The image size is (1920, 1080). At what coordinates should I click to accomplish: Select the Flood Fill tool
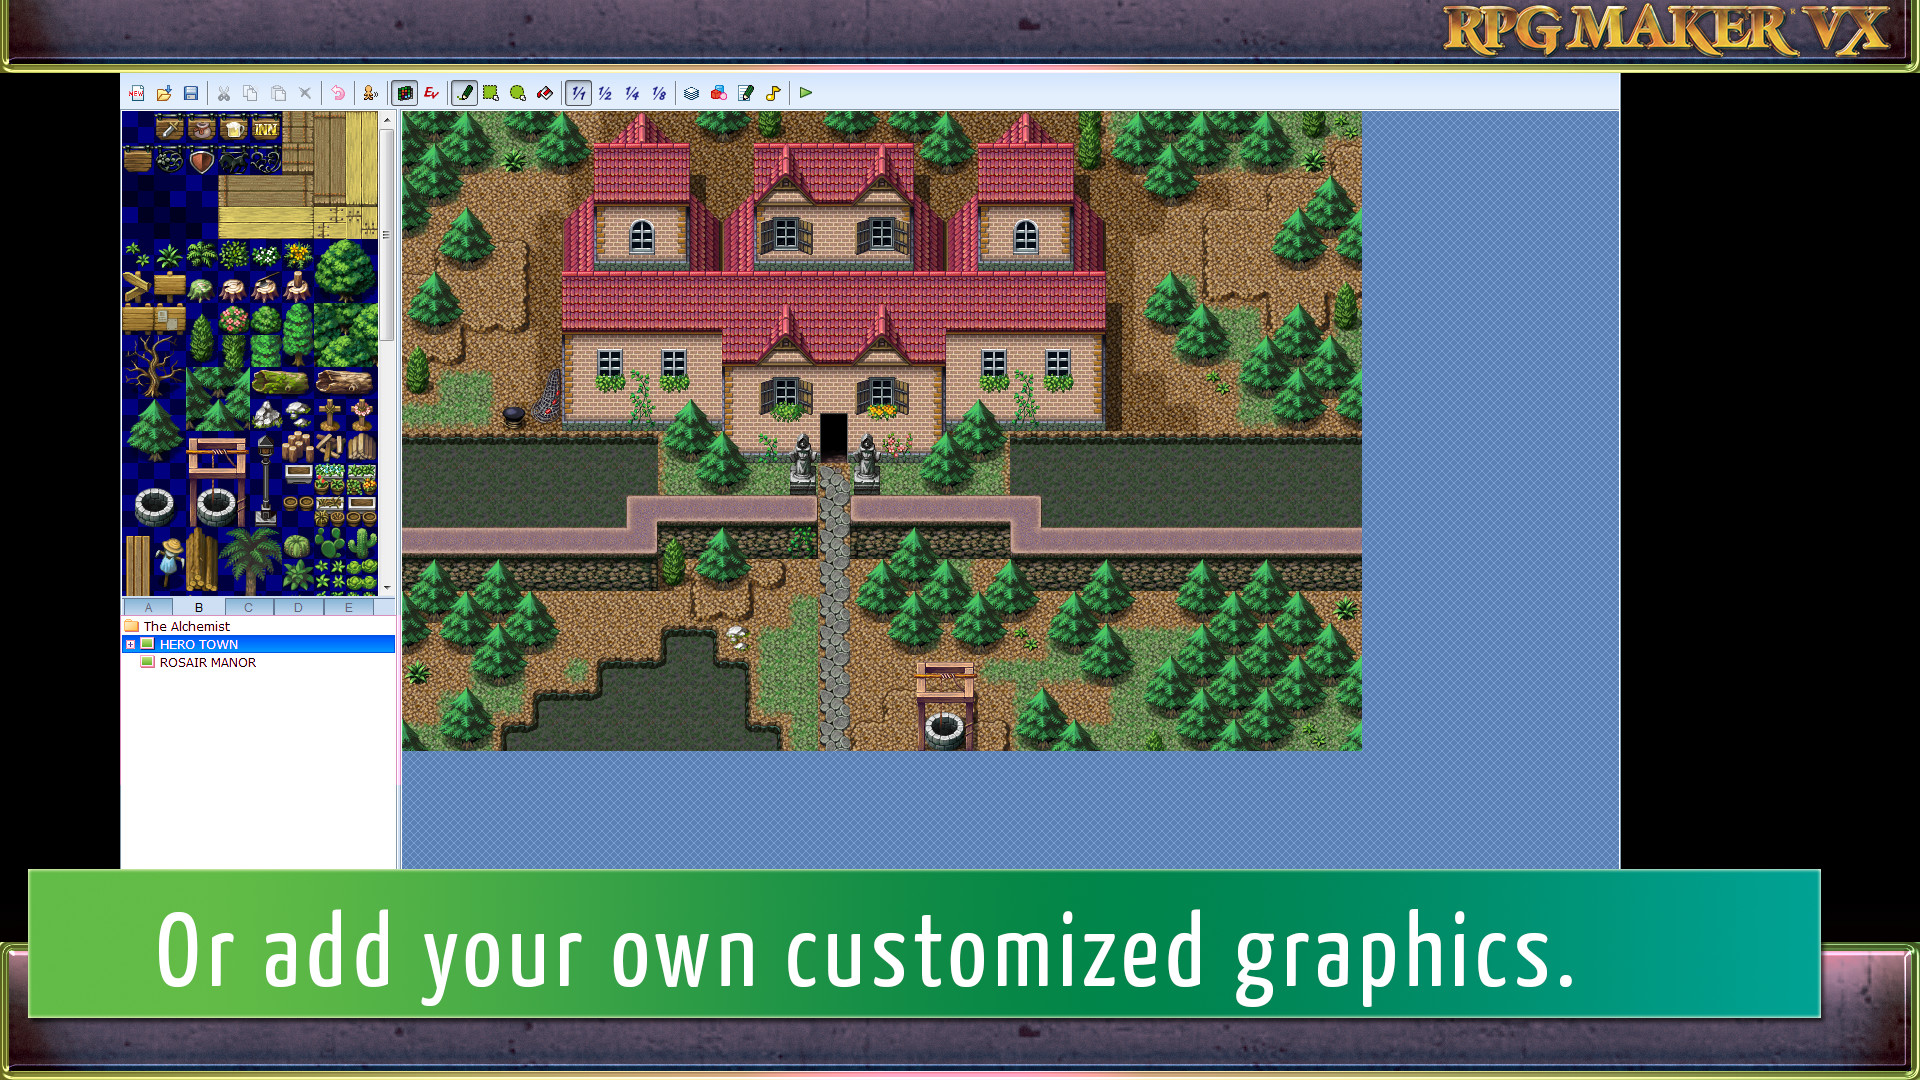(x=545, y=93)
